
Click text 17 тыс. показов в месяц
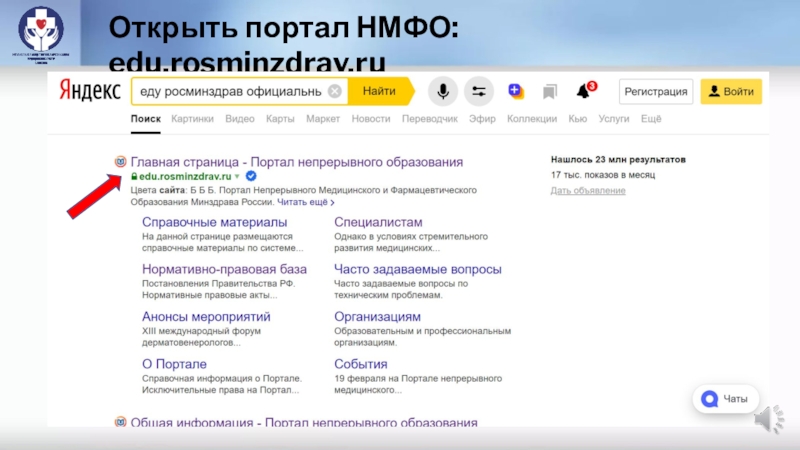point(603,174)
